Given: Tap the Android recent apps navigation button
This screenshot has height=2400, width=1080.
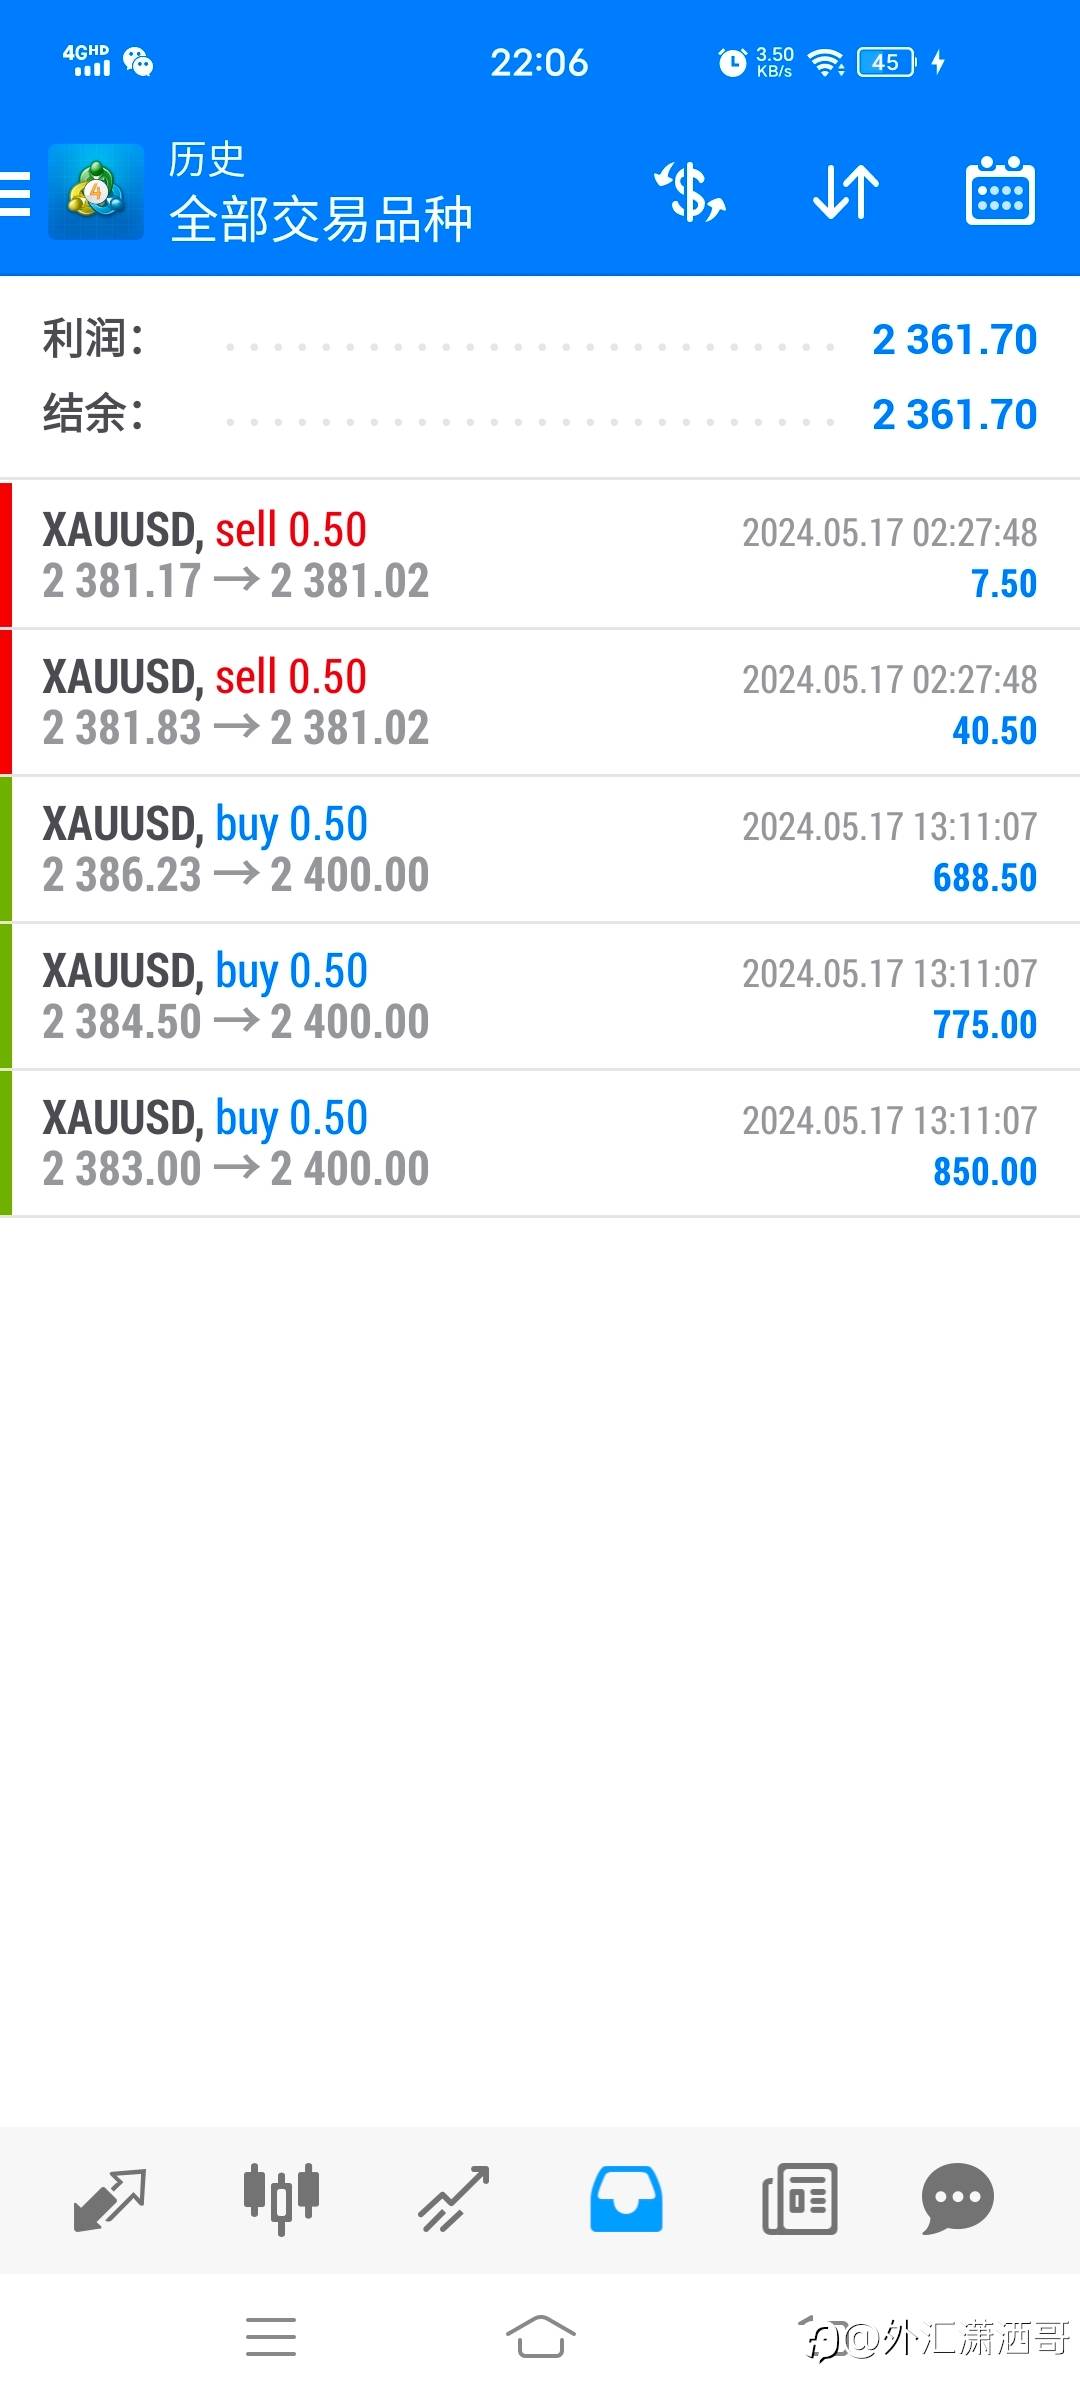Looking at the screenshot, I should 271,2337.
